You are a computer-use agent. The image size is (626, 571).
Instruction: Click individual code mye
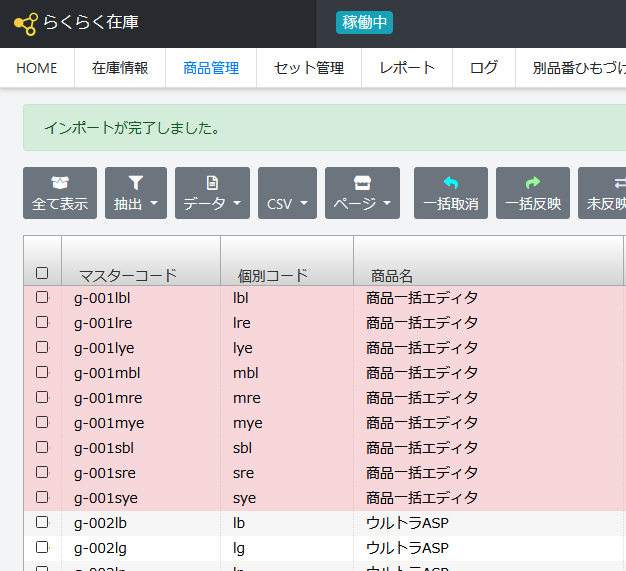248,423
